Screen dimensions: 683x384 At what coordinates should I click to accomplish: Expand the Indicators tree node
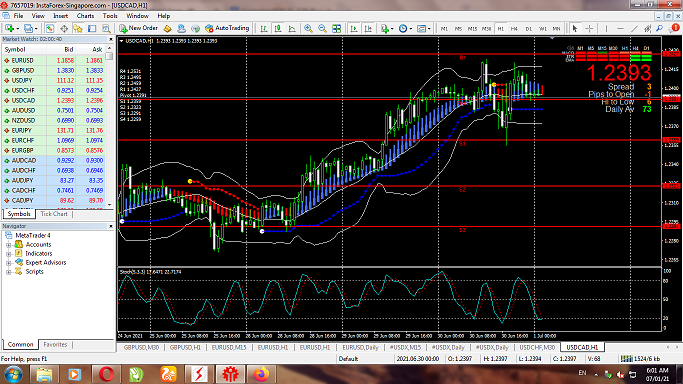(8, 254)
